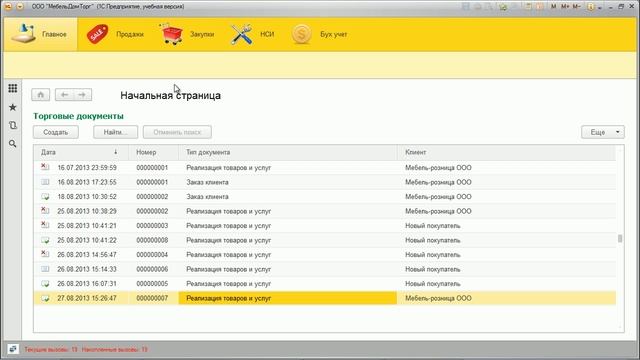The width and height of the screenshot is (640, 360).
Task: Select number 00000008 cell
Action: pyautogui.click(x=152, y=240)
